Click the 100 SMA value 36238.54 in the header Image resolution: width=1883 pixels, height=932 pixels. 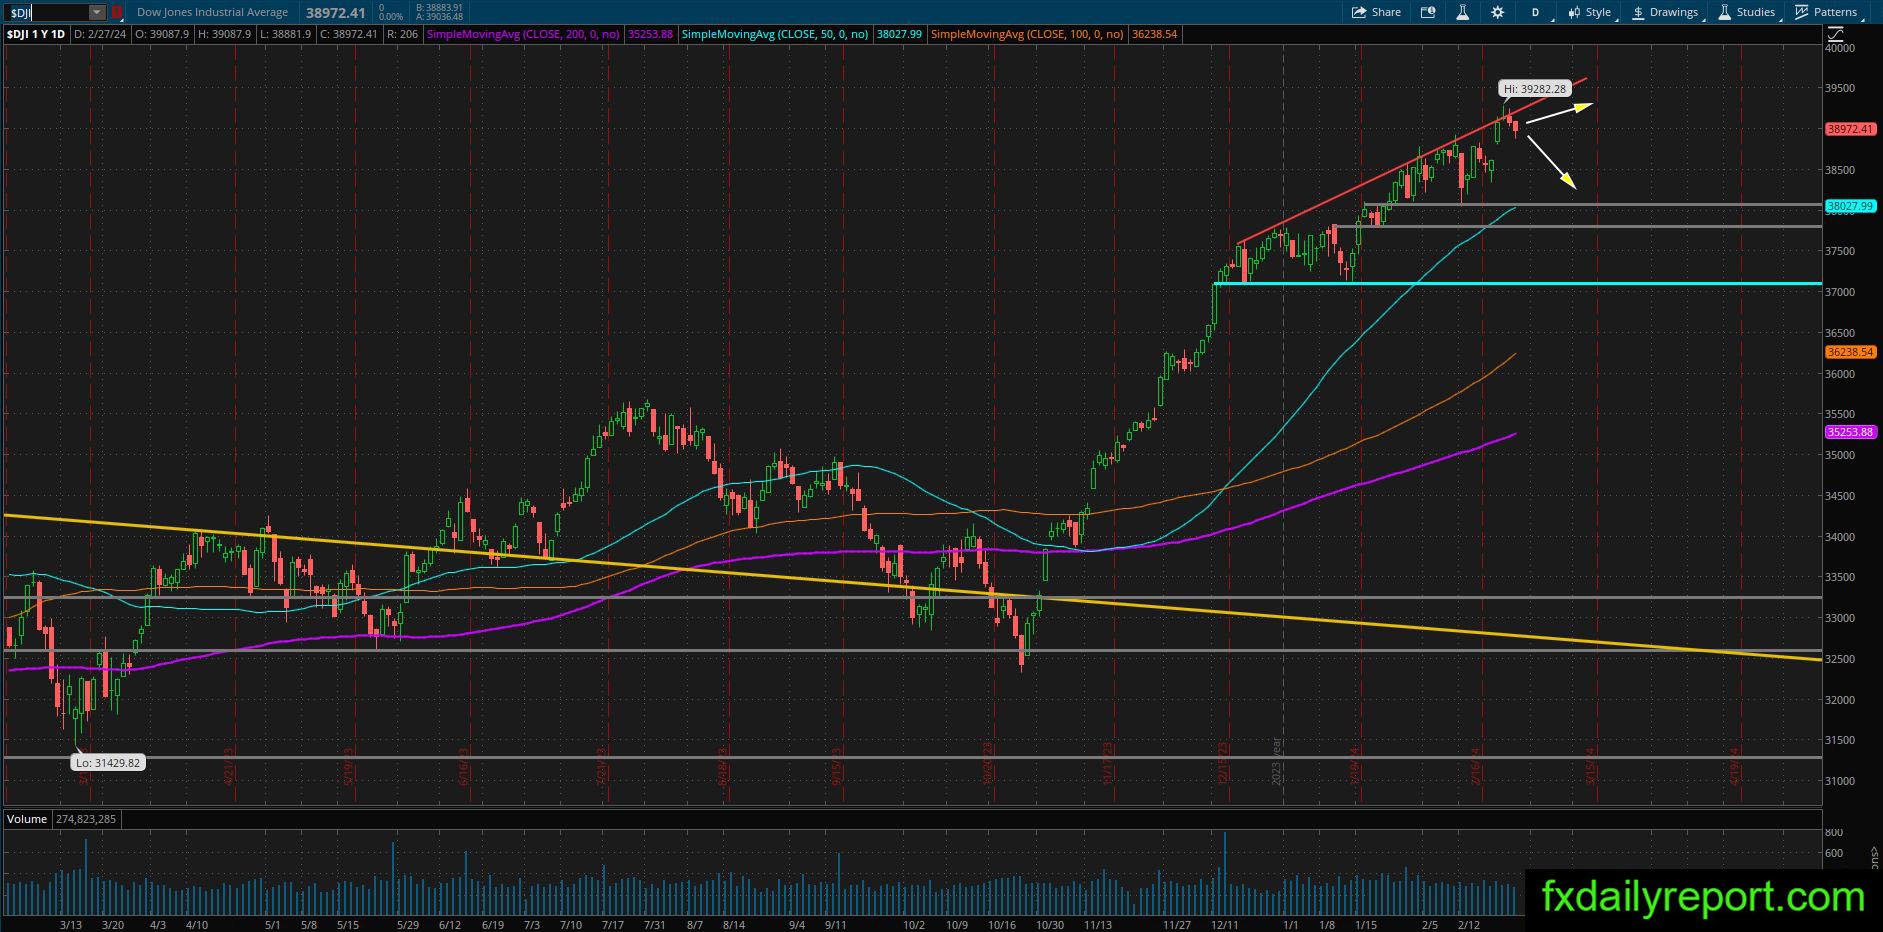1154,34
